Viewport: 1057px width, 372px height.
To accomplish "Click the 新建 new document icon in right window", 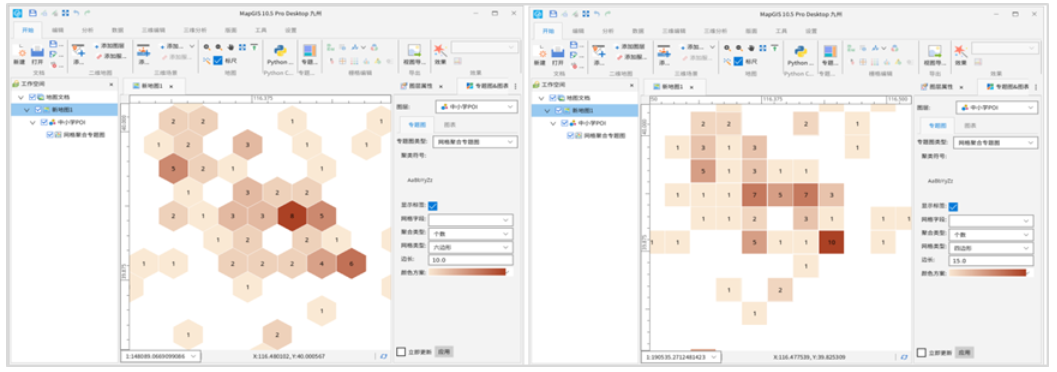I will 540,55.
